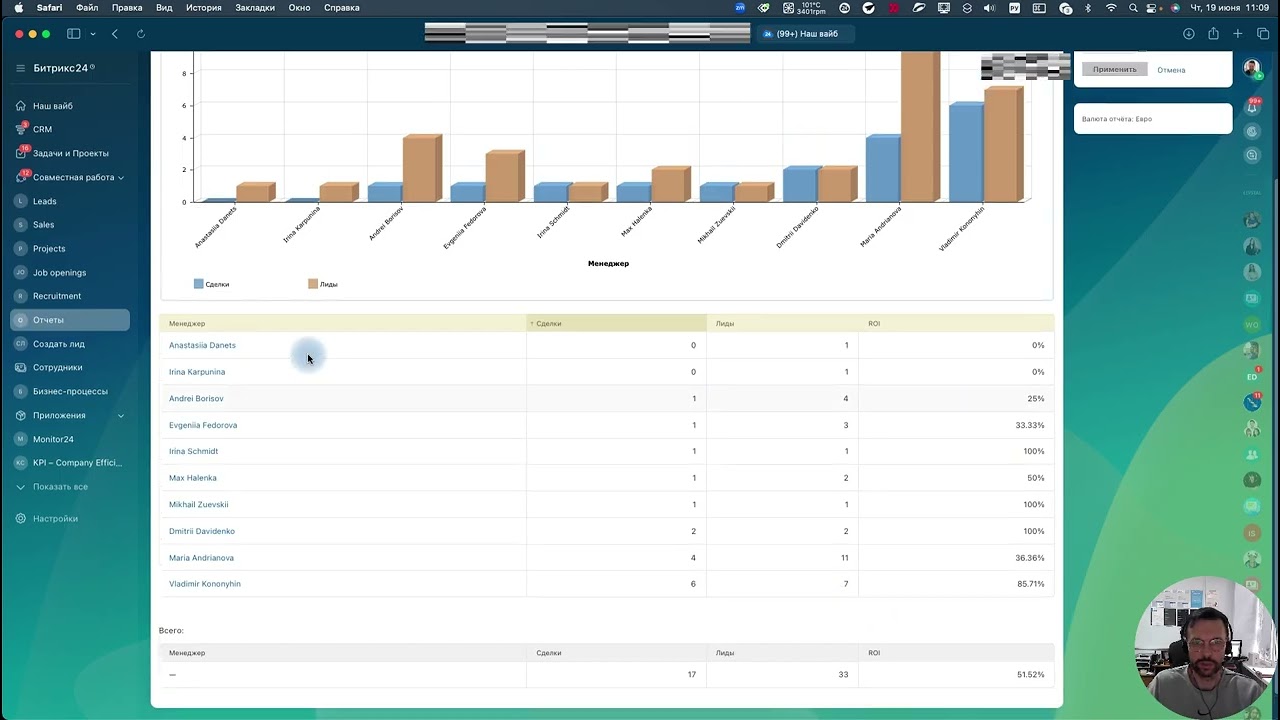Viewport: 1280px width, 720px height.
Task: Go back with Safari back arrow
Action: (115, 34)
